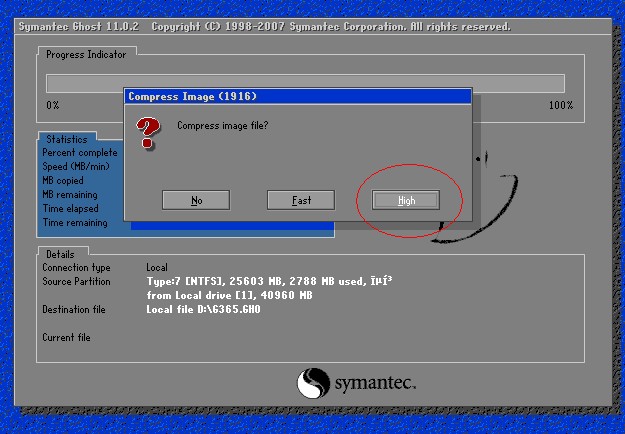Select the Progress Indicator panel label
The image size is (625, 434).
[86, 55]
